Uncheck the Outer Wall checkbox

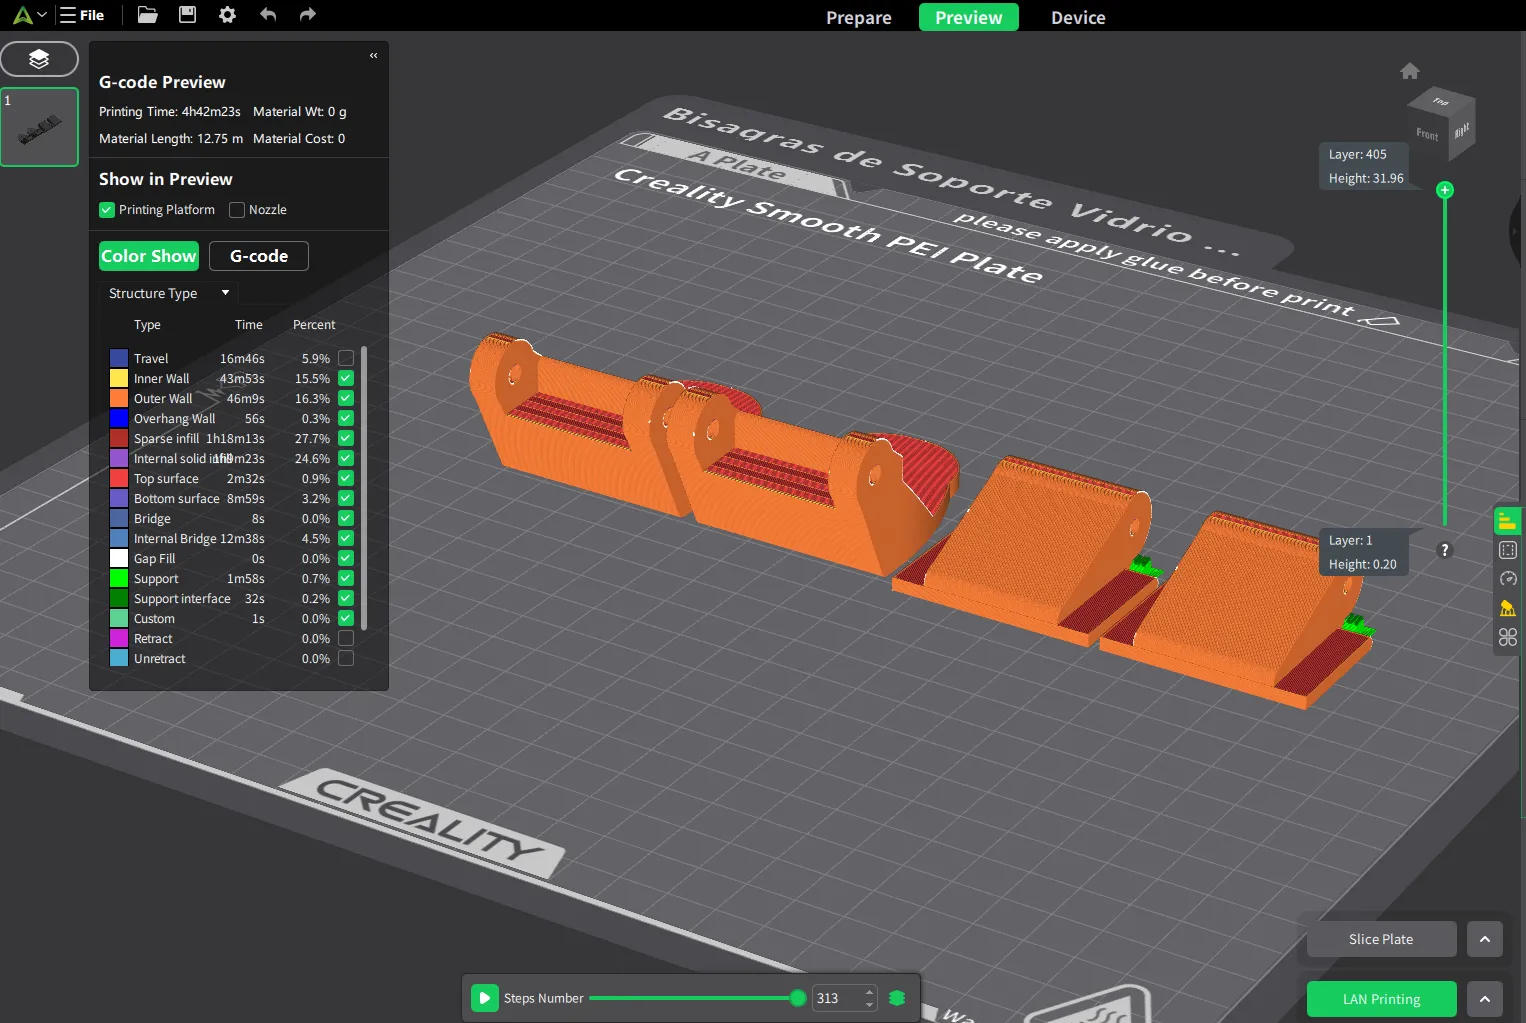(x=346, y=398)
